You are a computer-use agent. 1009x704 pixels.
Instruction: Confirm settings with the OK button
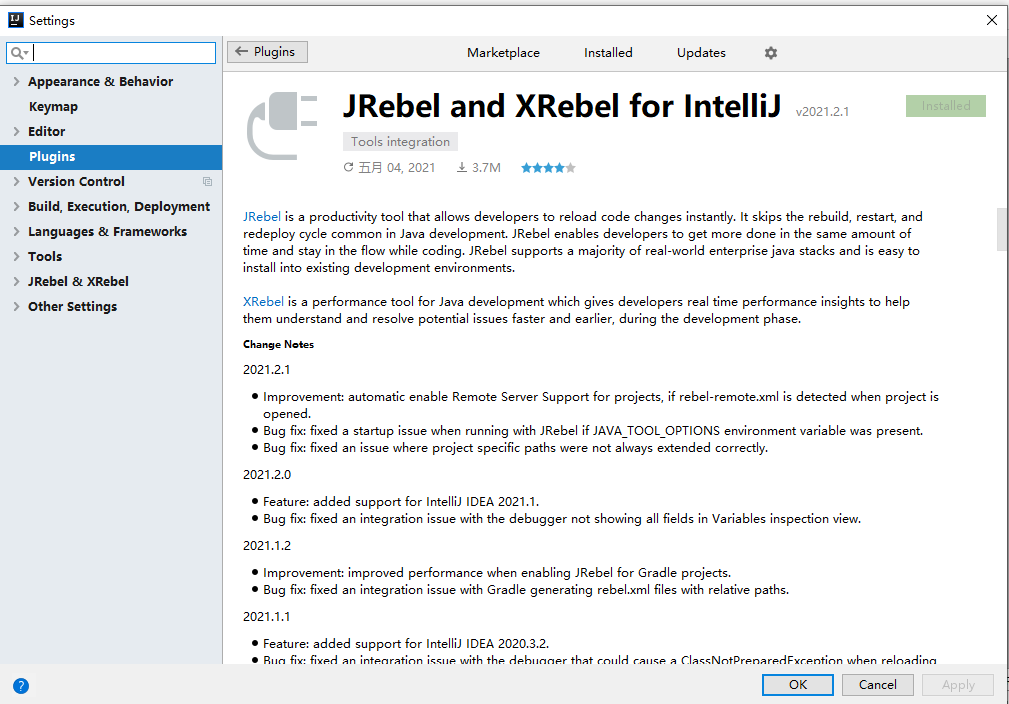coord(797,685)
